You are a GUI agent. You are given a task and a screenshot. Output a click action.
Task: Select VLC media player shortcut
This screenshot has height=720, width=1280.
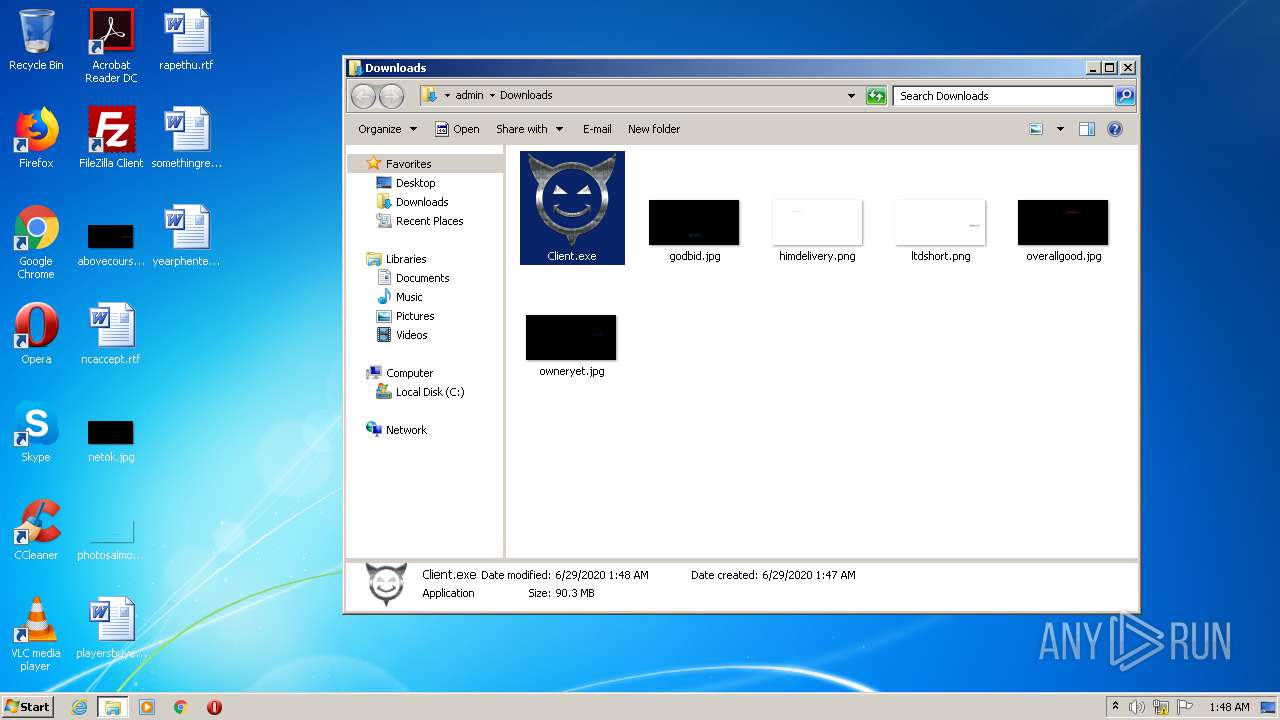36,634
